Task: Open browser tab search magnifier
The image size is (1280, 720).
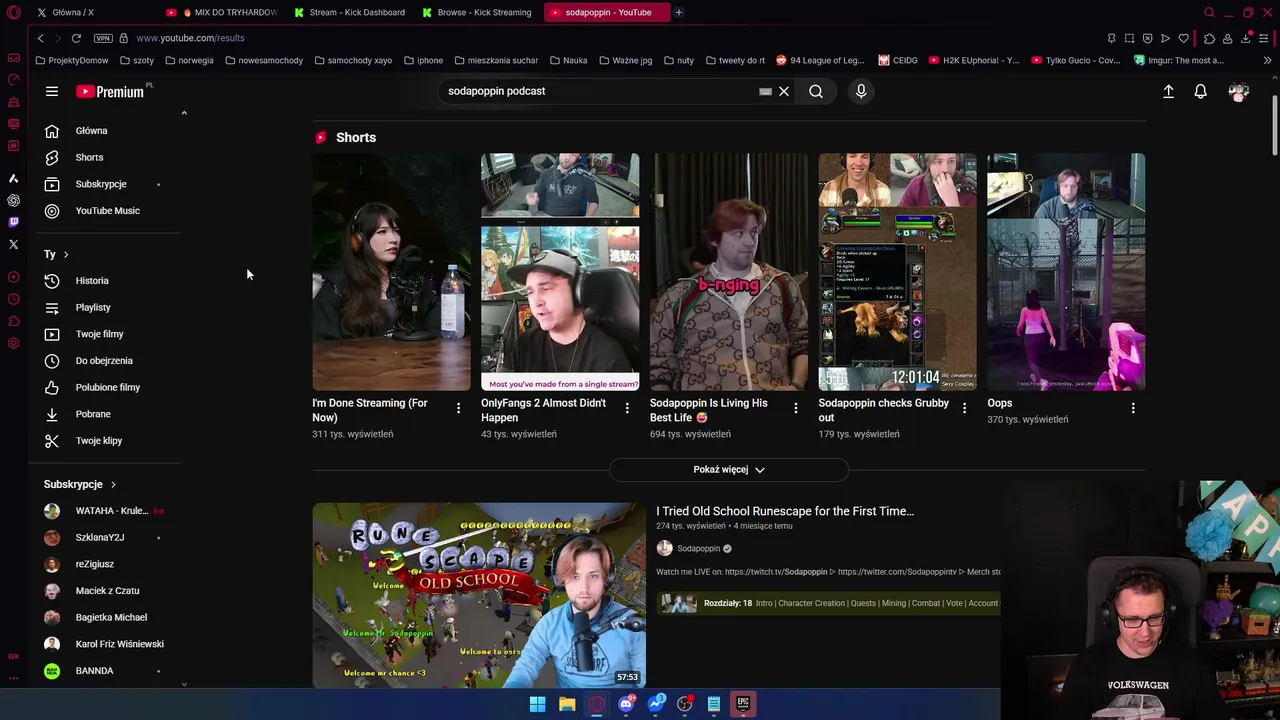Action: pos(1209,12)
